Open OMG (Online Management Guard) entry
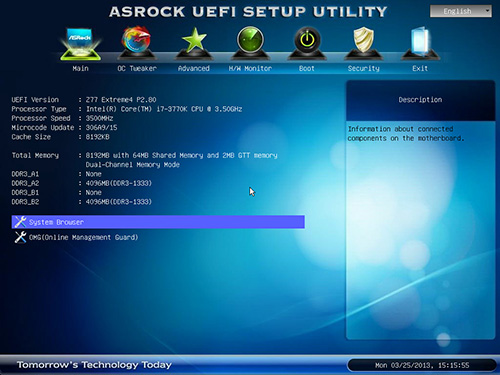 pos(83,237)
